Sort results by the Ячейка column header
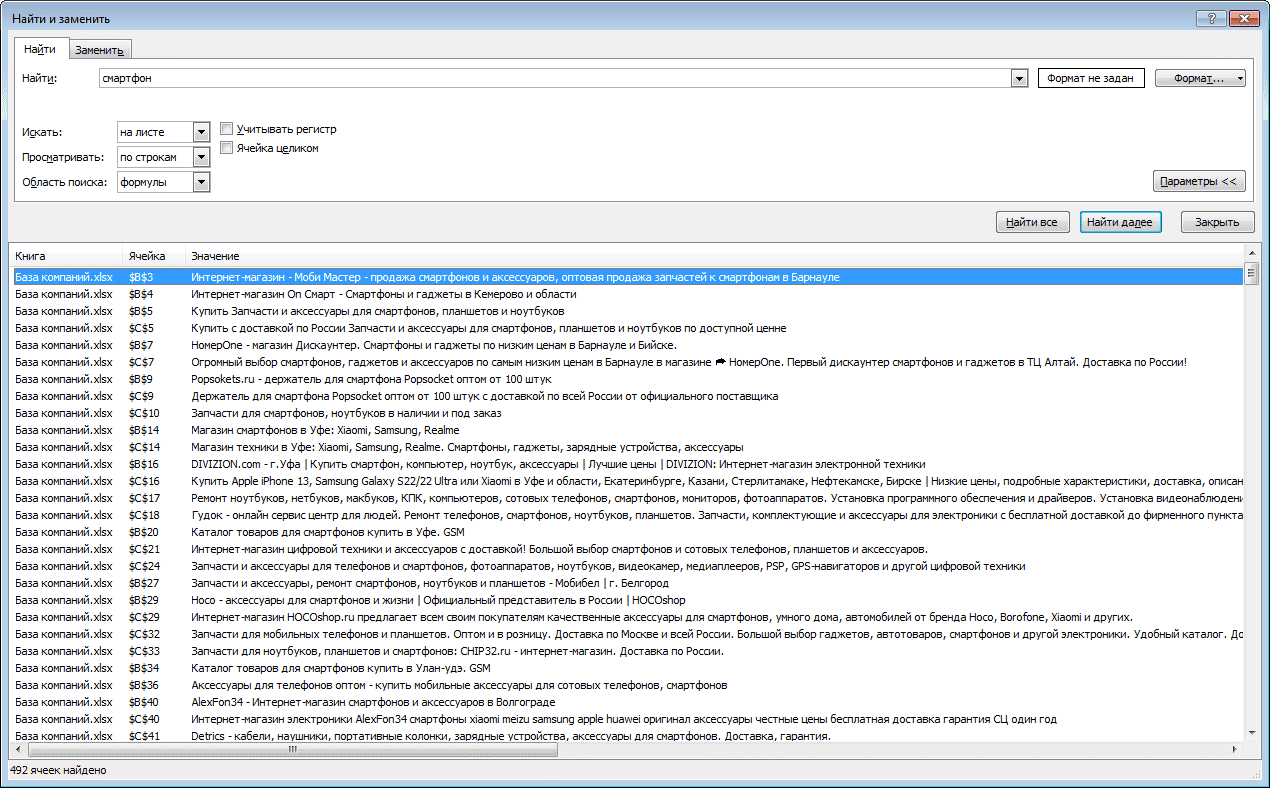Screen dimensions: 1270x788 pyautogui.click(x=154, y=256)
